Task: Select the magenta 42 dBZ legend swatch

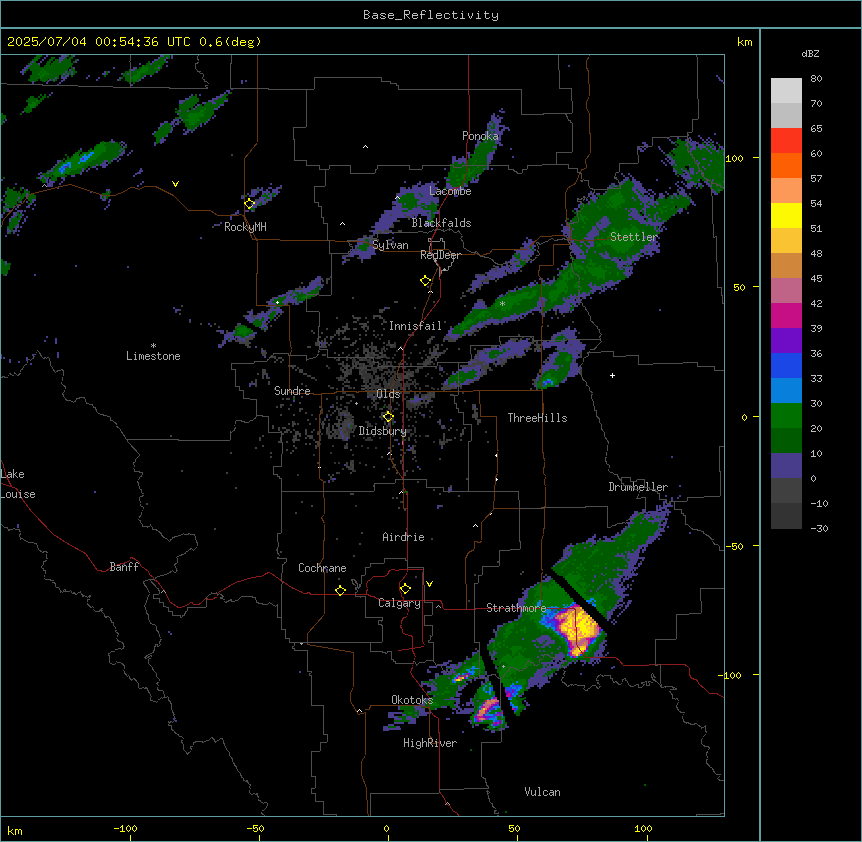Action: (786, 315)
